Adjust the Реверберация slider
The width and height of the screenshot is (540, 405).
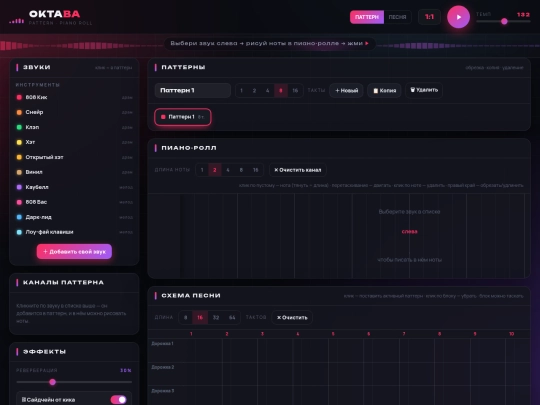pyautogui.click(x=74, y=382)
